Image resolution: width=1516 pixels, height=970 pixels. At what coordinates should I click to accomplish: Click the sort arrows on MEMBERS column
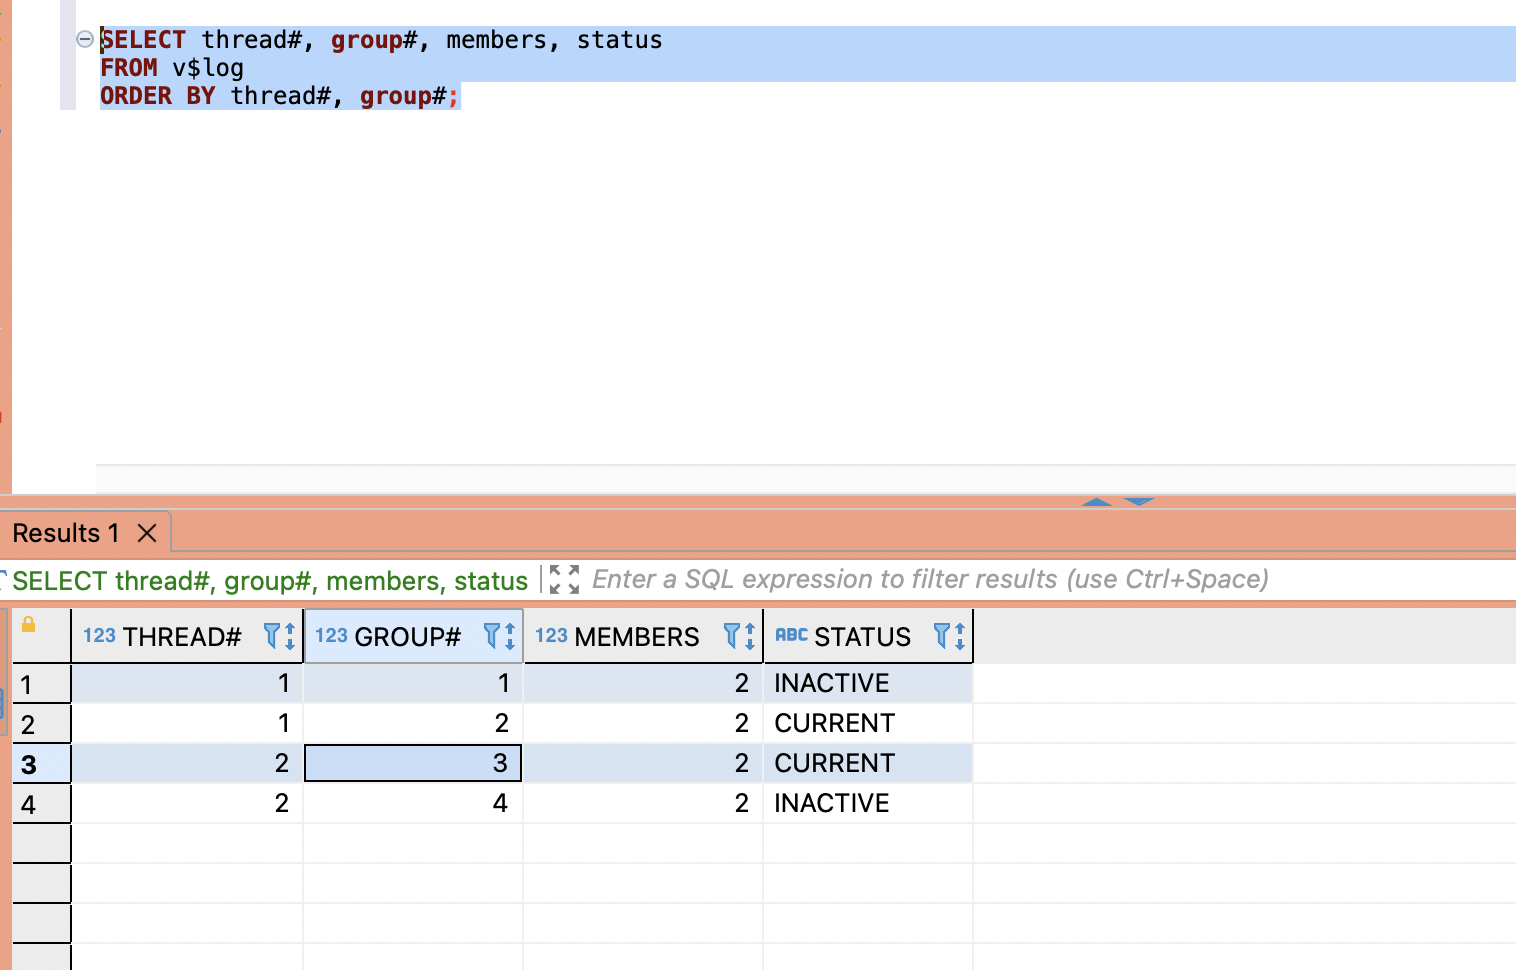pos(750,636)
